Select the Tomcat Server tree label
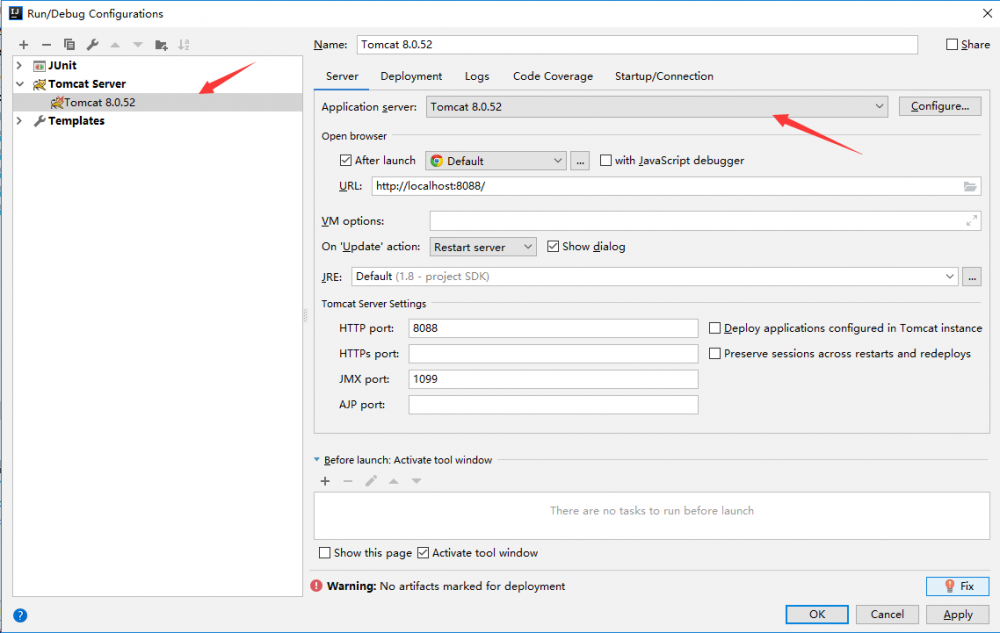The height and width of the screenshot is (633, 1000). pos(87,84)
